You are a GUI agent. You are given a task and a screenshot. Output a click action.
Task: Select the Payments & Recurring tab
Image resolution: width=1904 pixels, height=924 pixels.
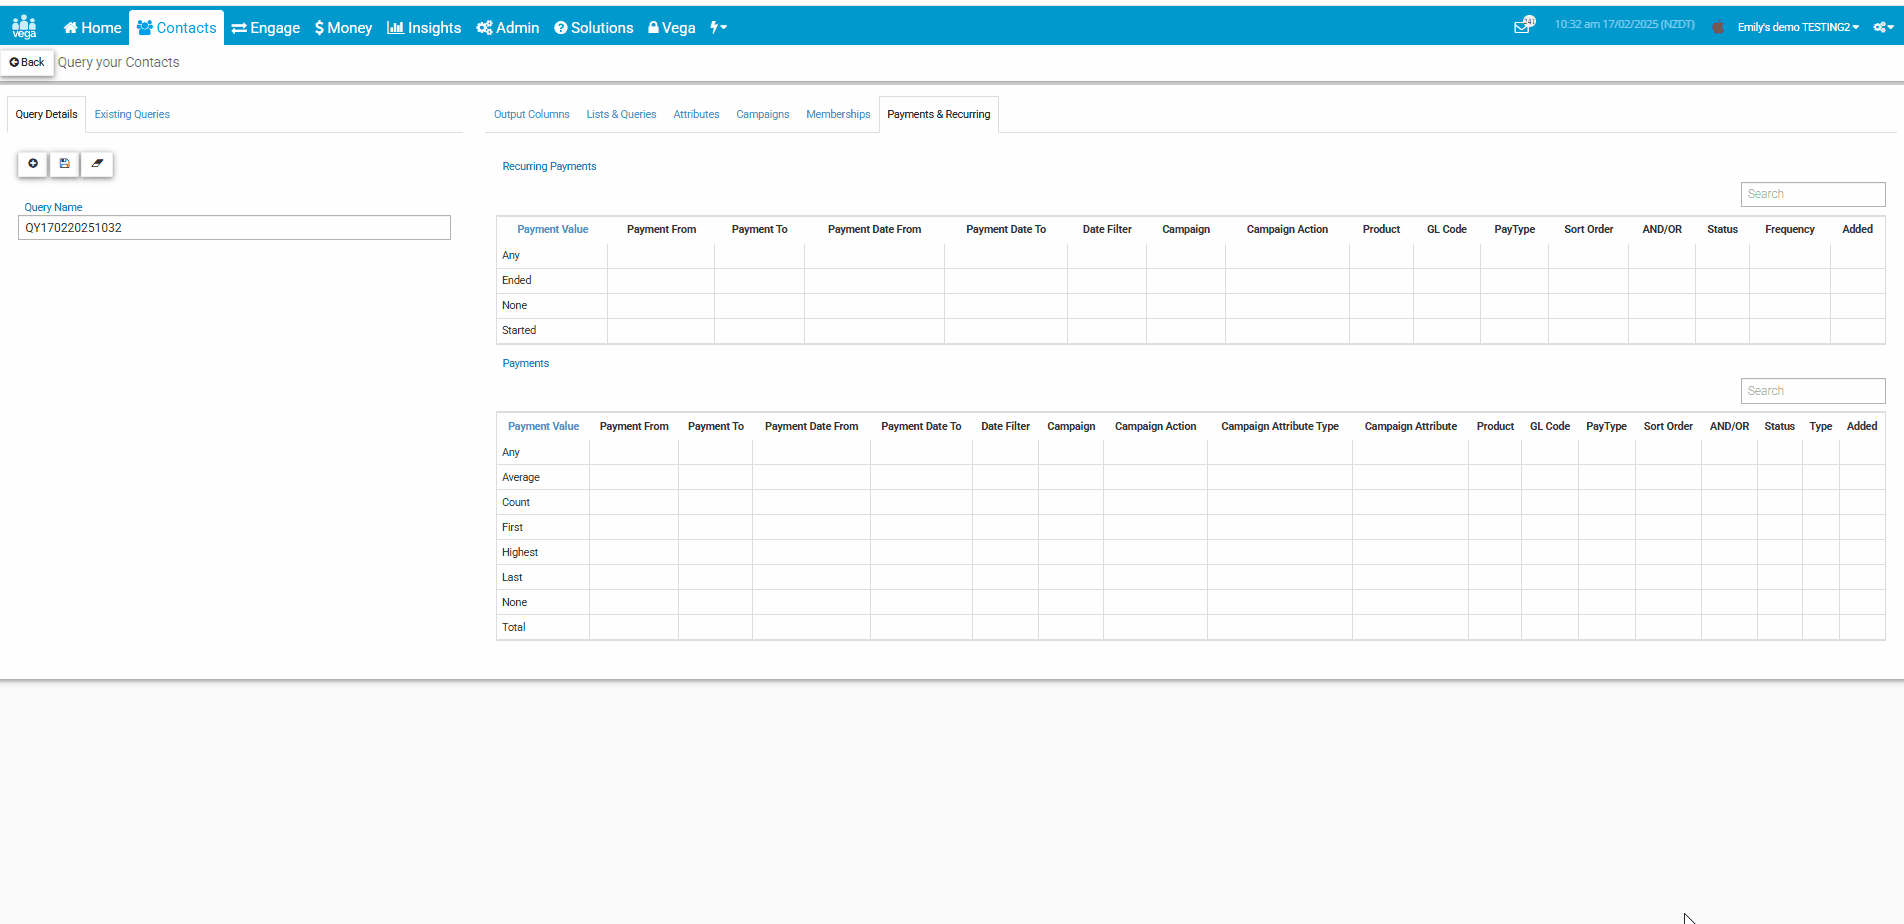939,114
